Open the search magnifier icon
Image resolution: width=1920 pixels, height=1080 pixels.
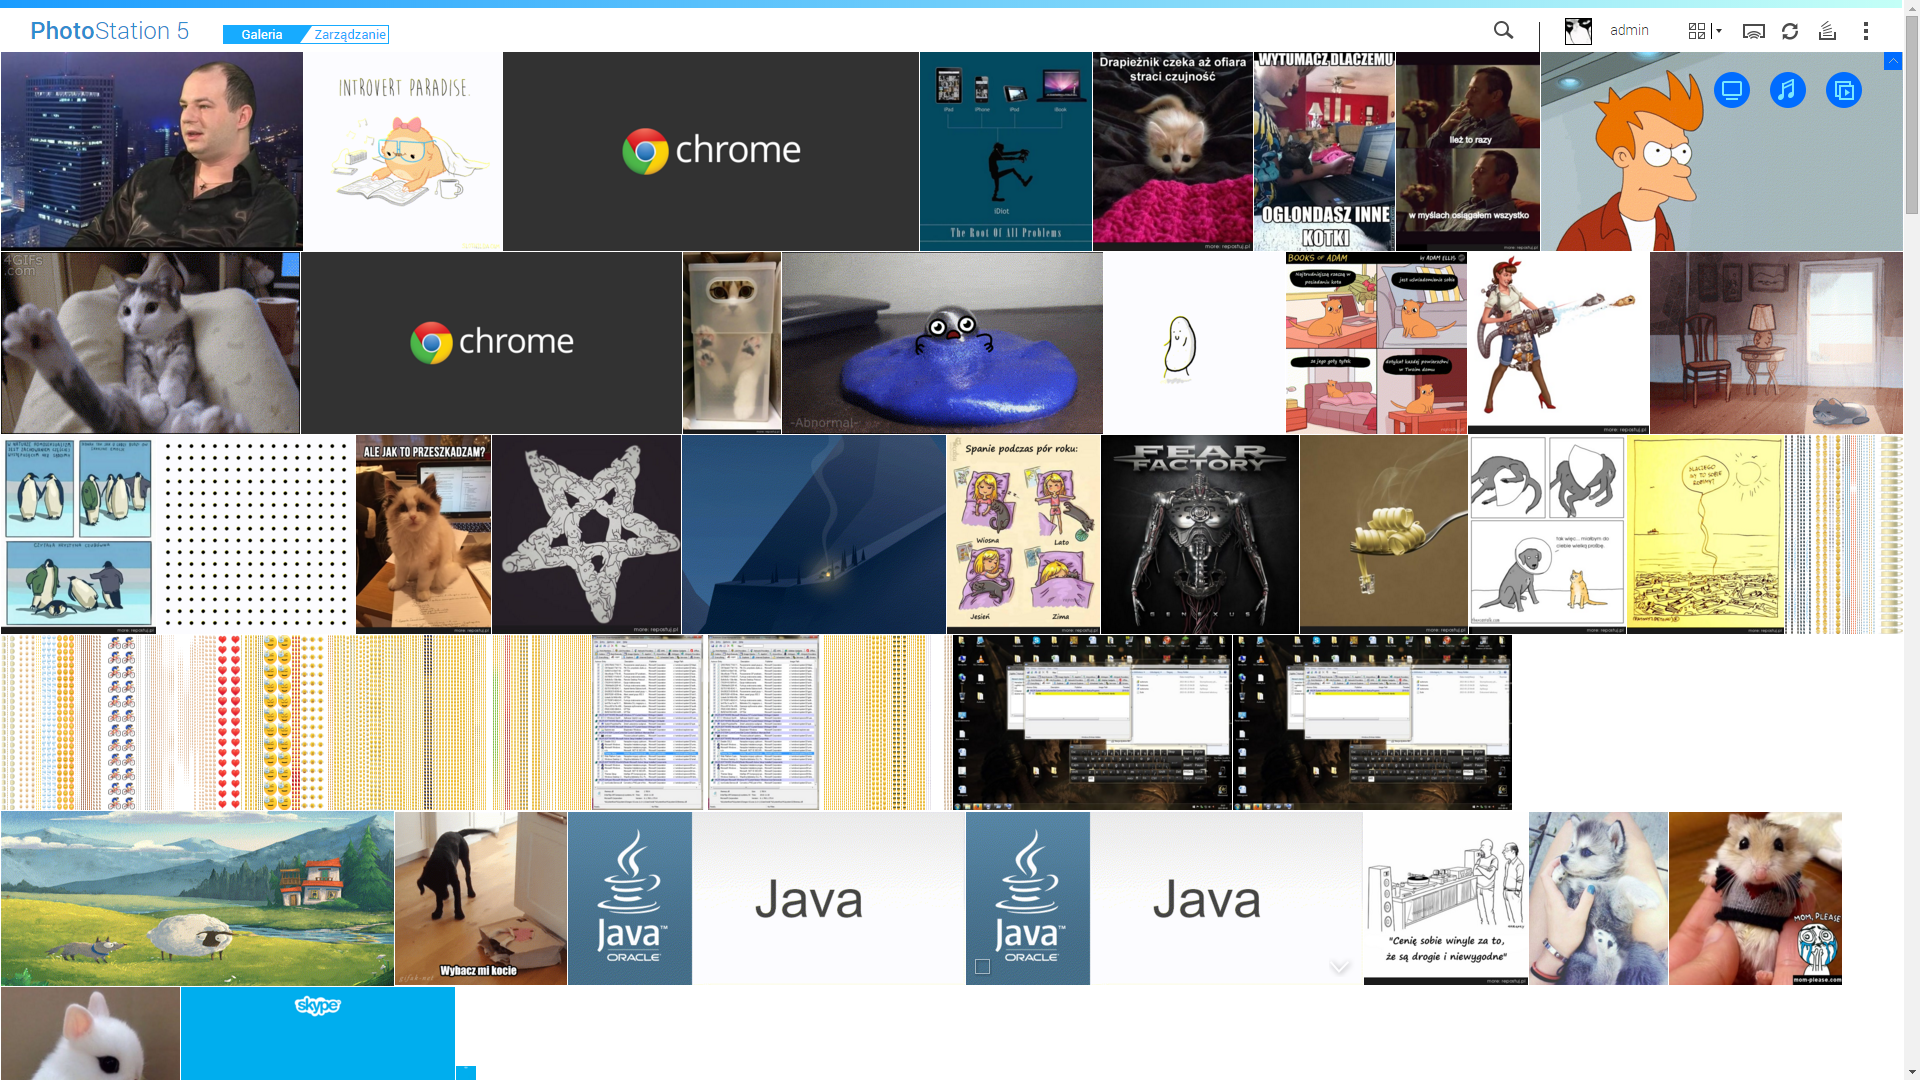(1503, 31)
